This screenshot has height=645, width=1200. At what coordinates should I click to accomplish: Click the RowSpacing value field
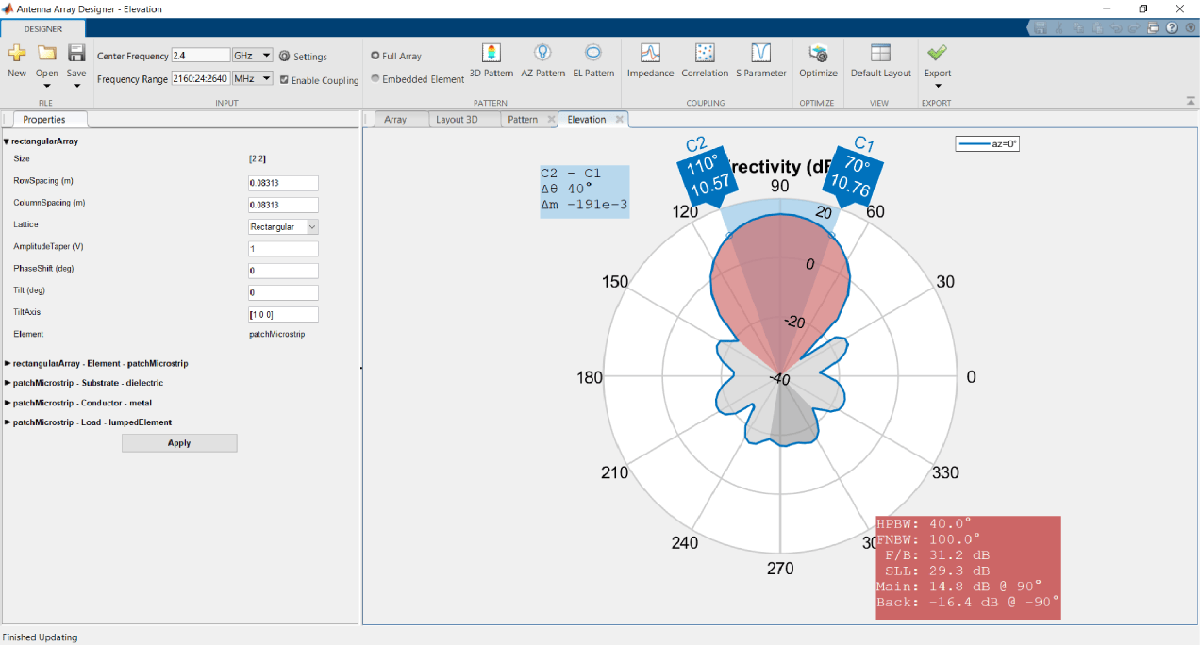tap(283, 183)
